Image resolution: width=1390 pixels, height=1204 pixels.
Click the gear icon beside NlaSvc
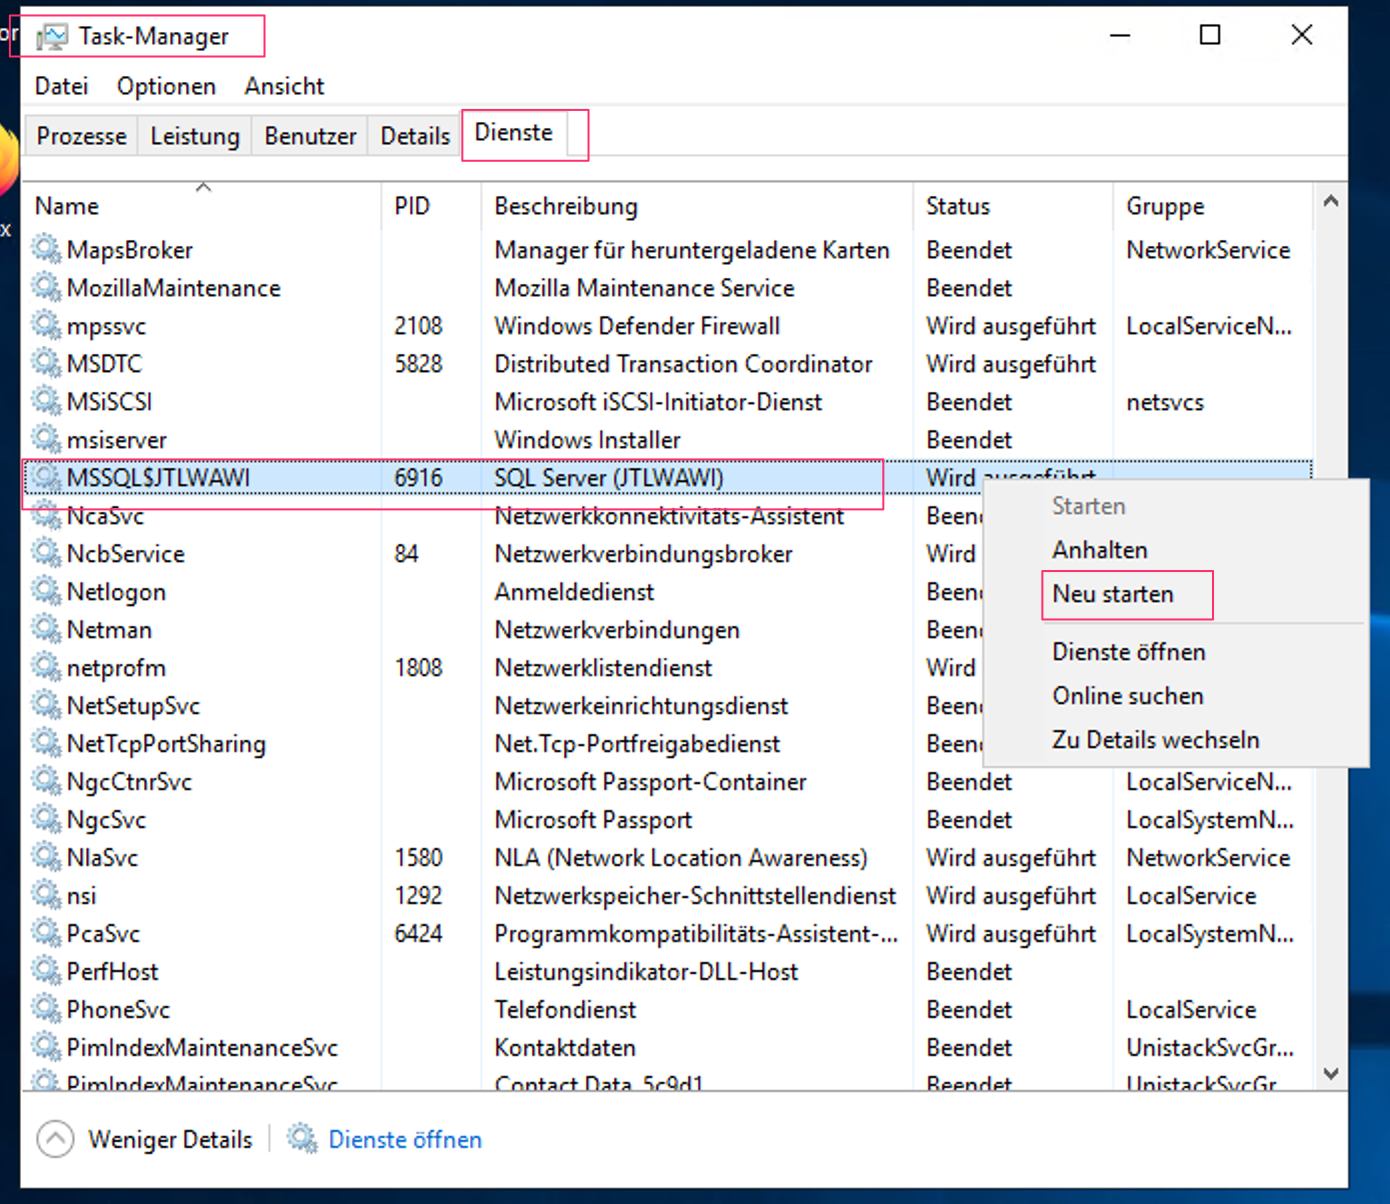click(46, 857)
